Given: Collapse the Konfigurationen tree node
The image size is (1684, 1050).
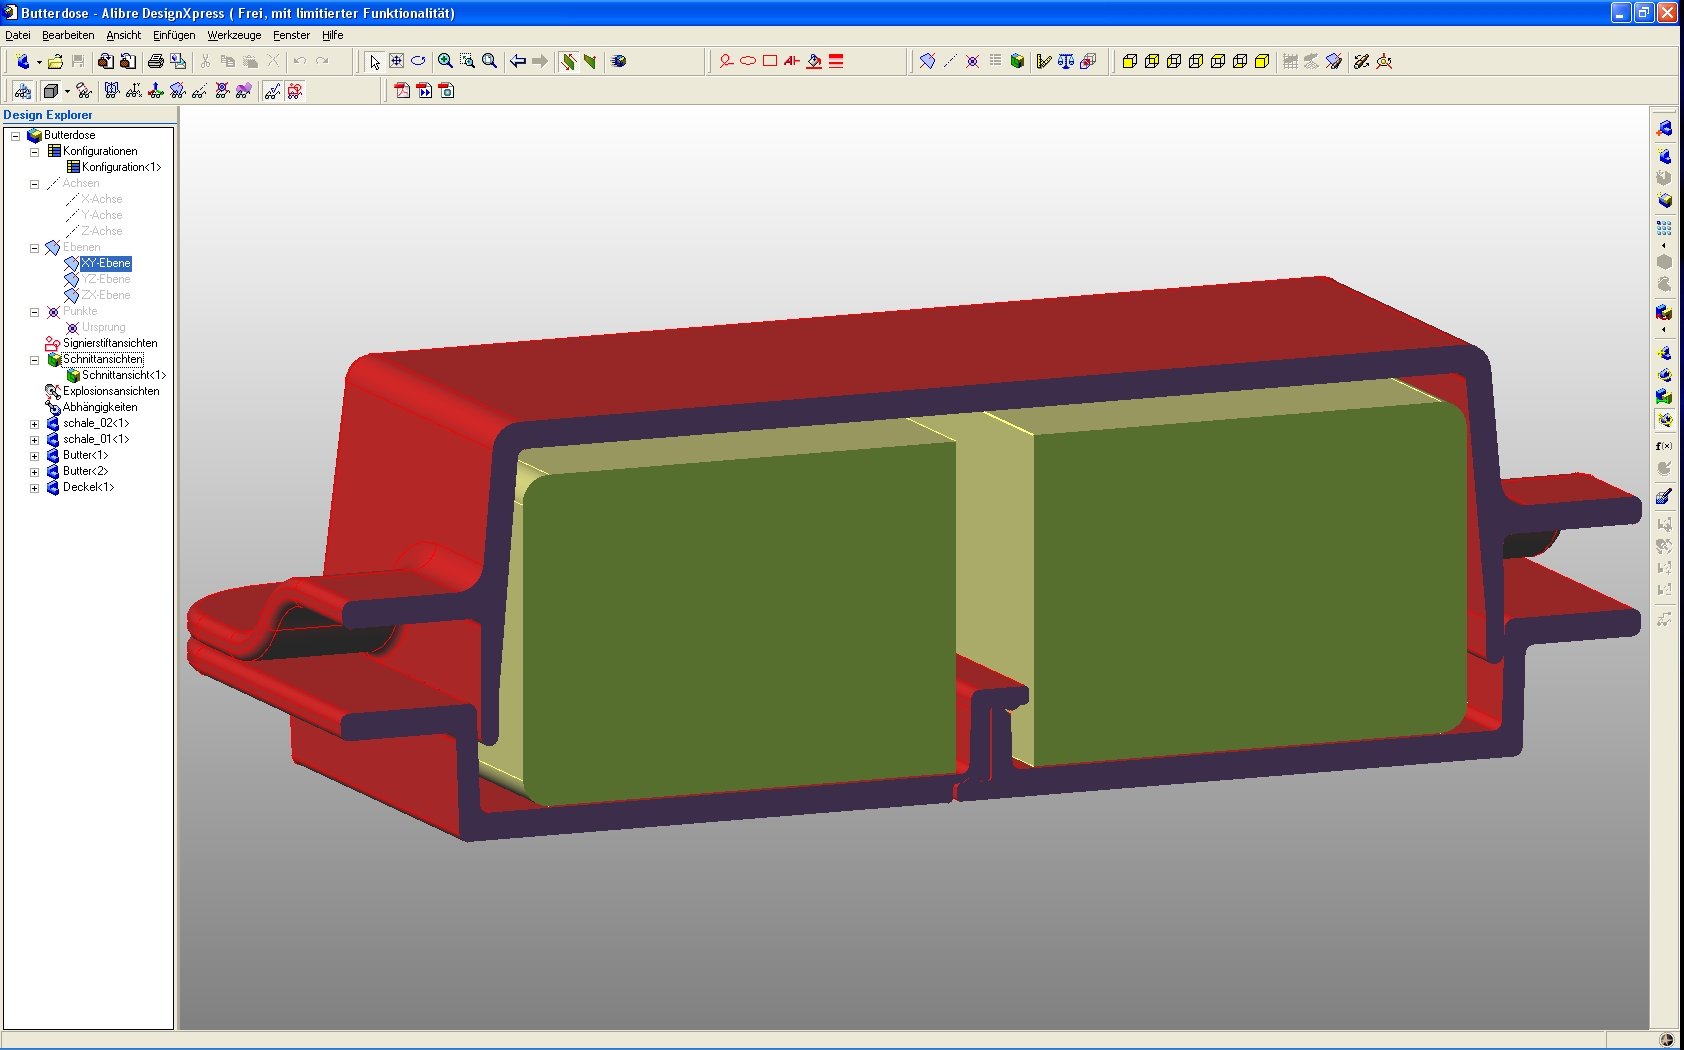Looking at the screenshot, I should tap(34, 152).
